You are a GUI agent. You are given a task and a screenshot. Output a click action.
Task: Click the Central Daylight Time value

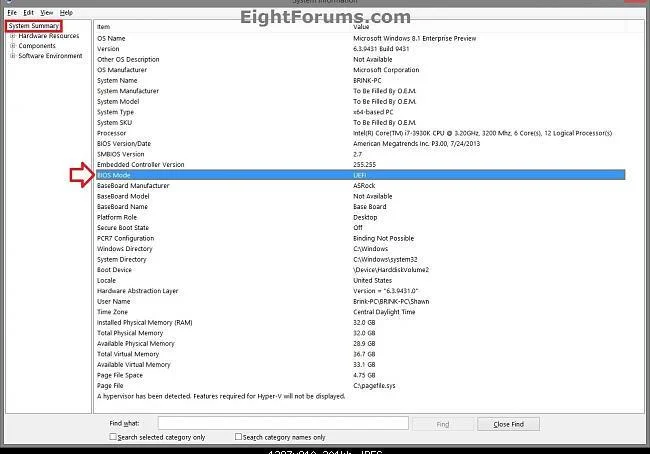coord(384,312)
